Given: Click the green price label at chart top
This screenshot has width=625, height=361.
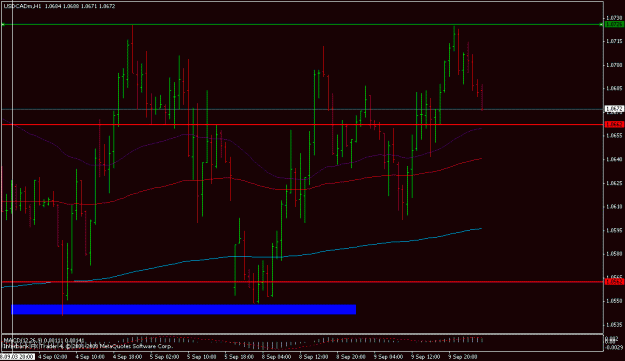Looking at the screenshot, I should pos(614,25).
